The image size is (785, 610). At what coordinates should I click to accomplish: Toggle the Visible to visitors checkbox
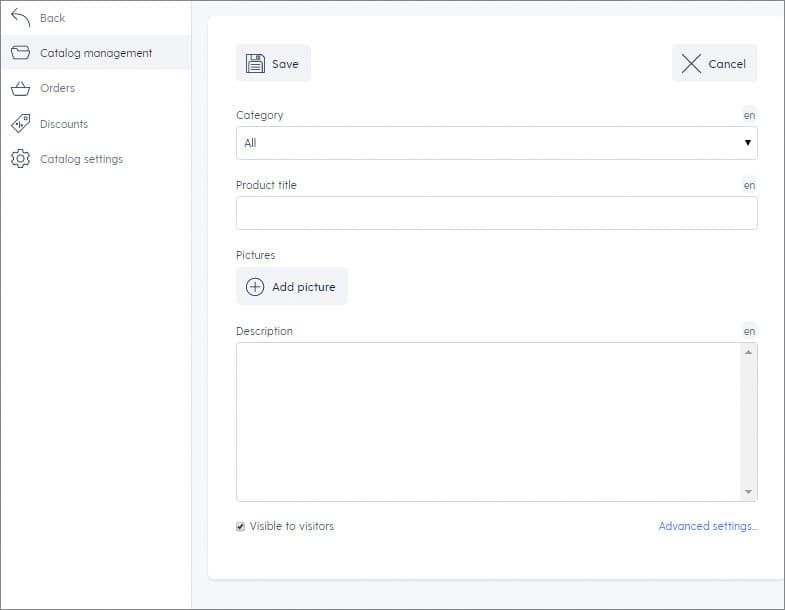tap(240, 526)
